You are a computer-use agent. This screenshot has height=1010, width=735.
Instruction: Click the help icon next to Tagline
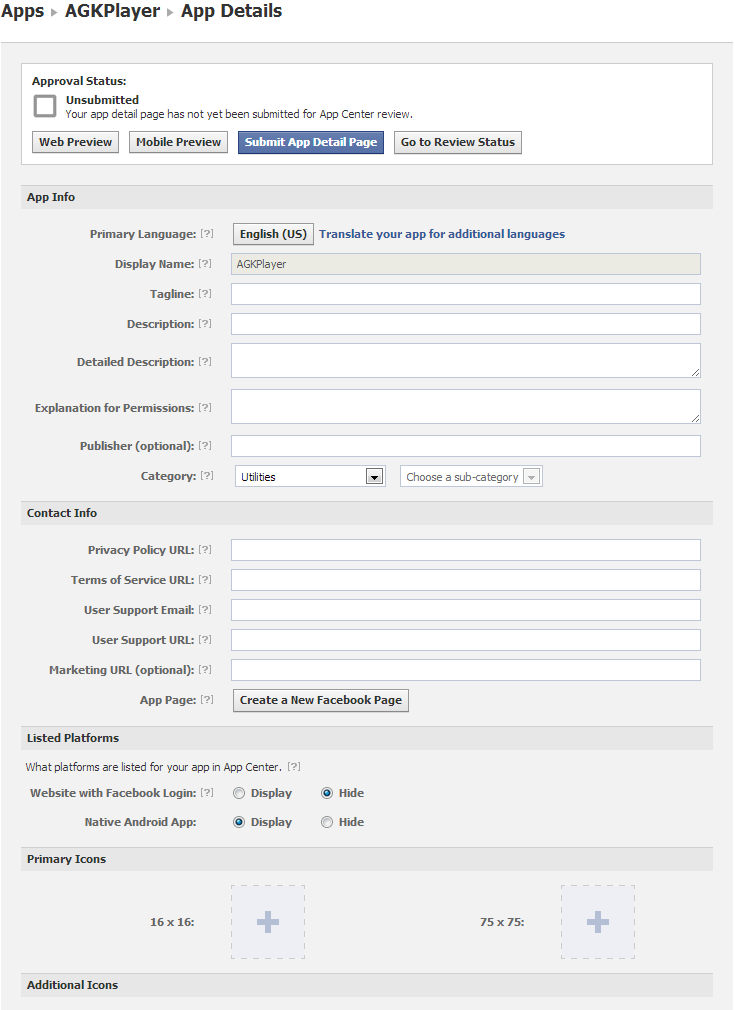tap(205, 294)
